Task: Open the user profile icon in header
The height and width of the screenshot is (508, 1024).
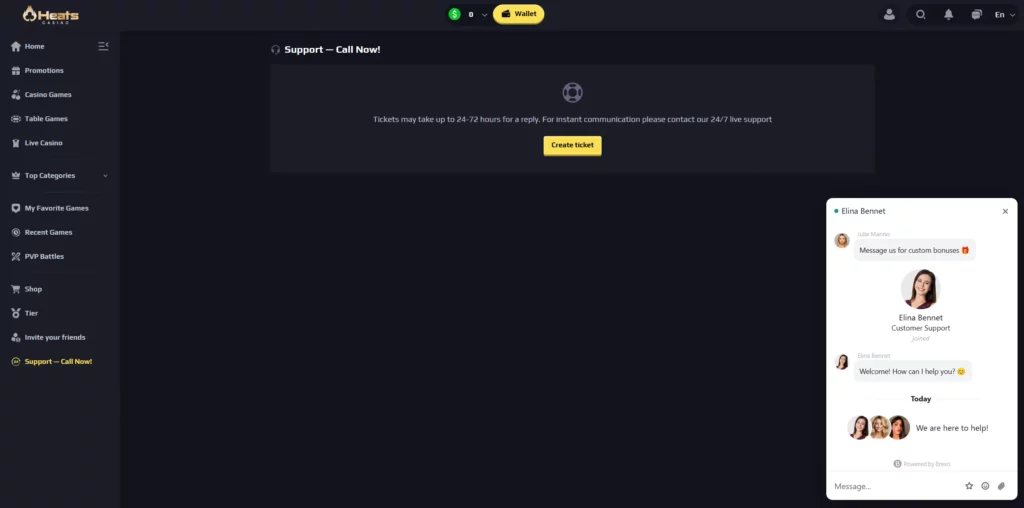Action: point(889,14)
